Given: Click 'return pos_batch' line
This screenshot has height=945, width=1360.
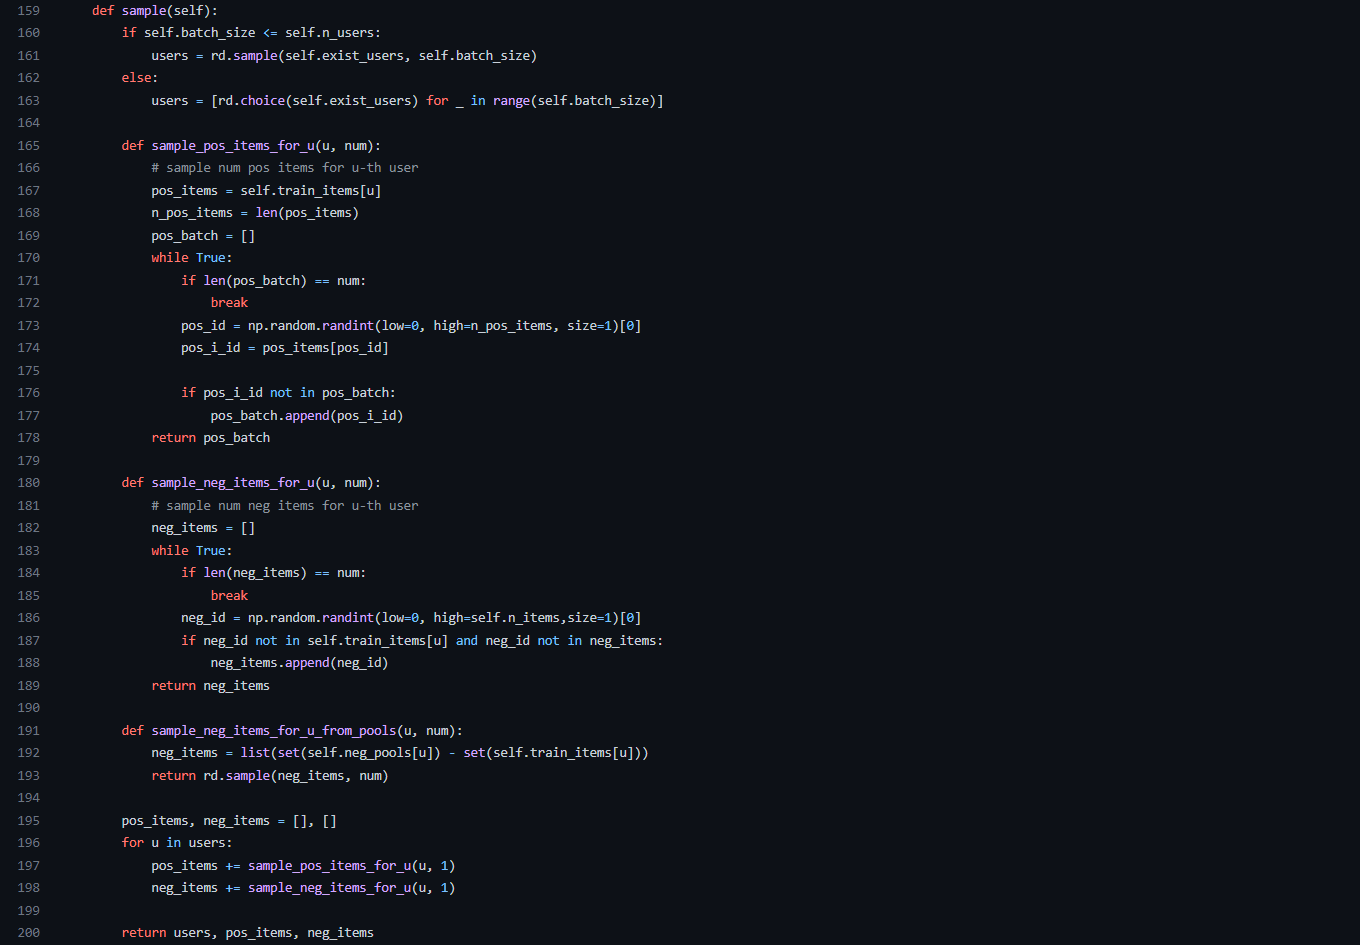Looking at the screenshot, I should click(211, 438).
